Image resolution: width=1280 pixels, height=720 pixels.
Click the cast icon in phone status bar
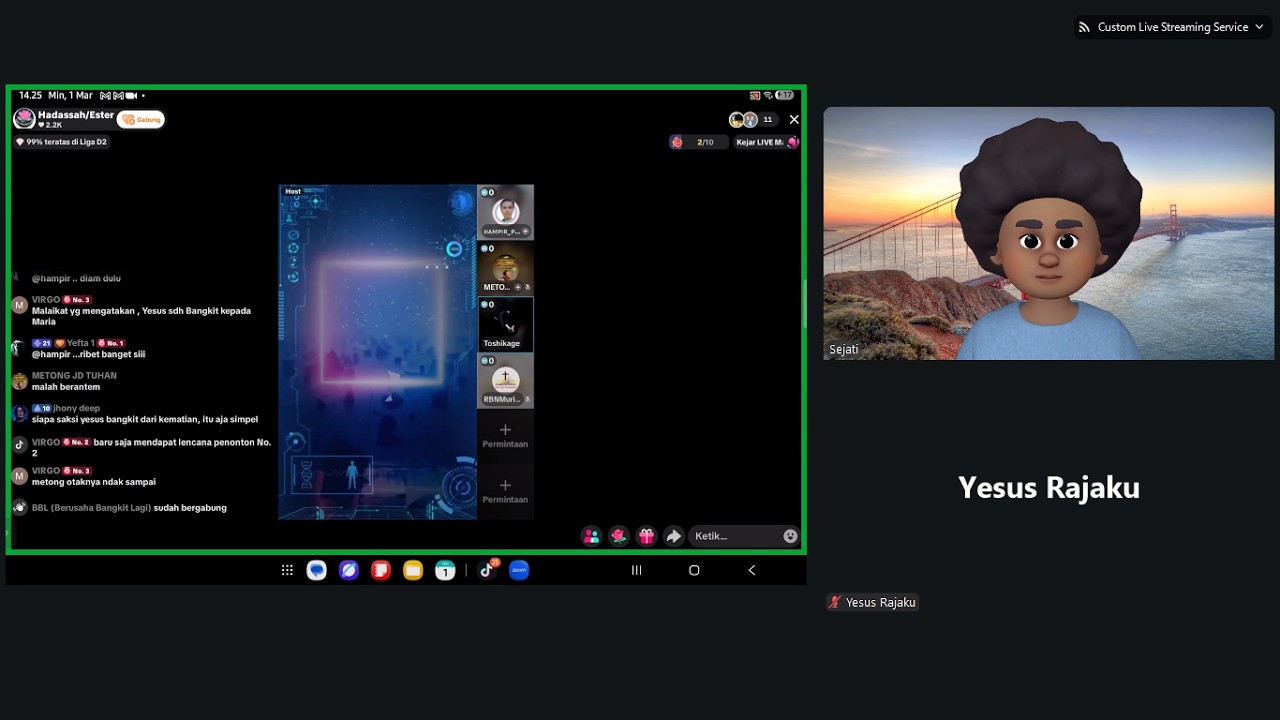(755, 95)
